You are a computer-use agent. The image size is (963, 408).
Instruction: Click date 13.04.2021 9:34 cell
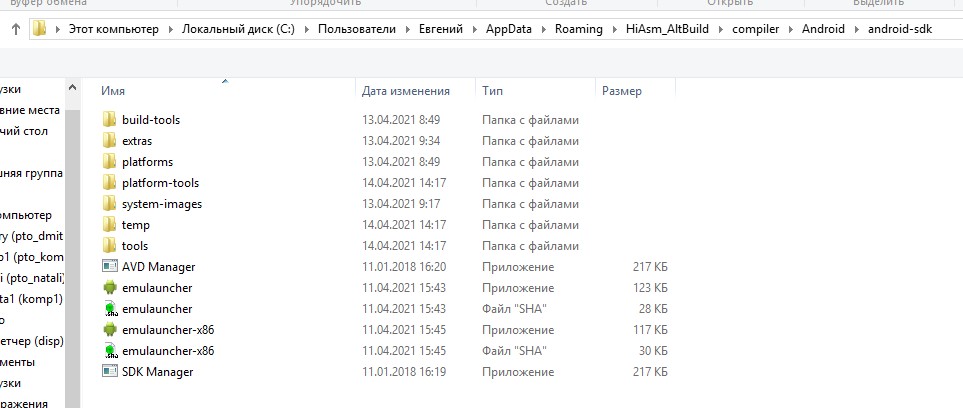click(x=401, y=141)
